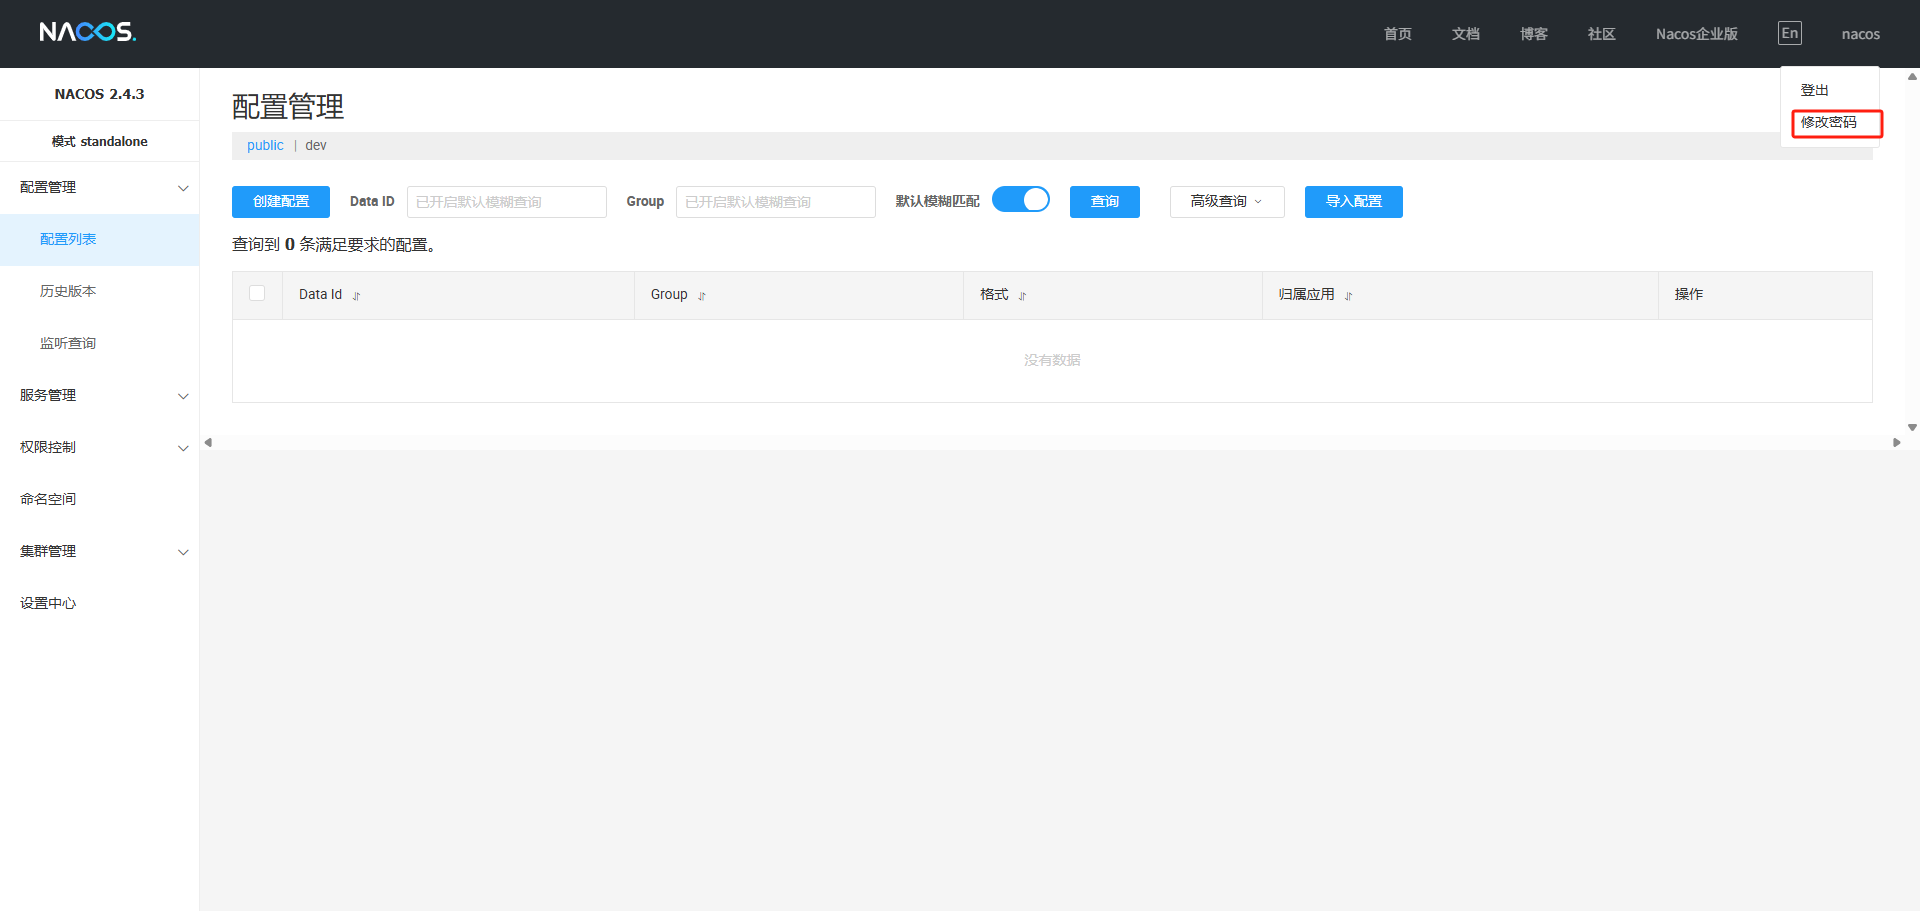
Task: Tick the select-all checkbox in table header
Action: click(257, 293)
